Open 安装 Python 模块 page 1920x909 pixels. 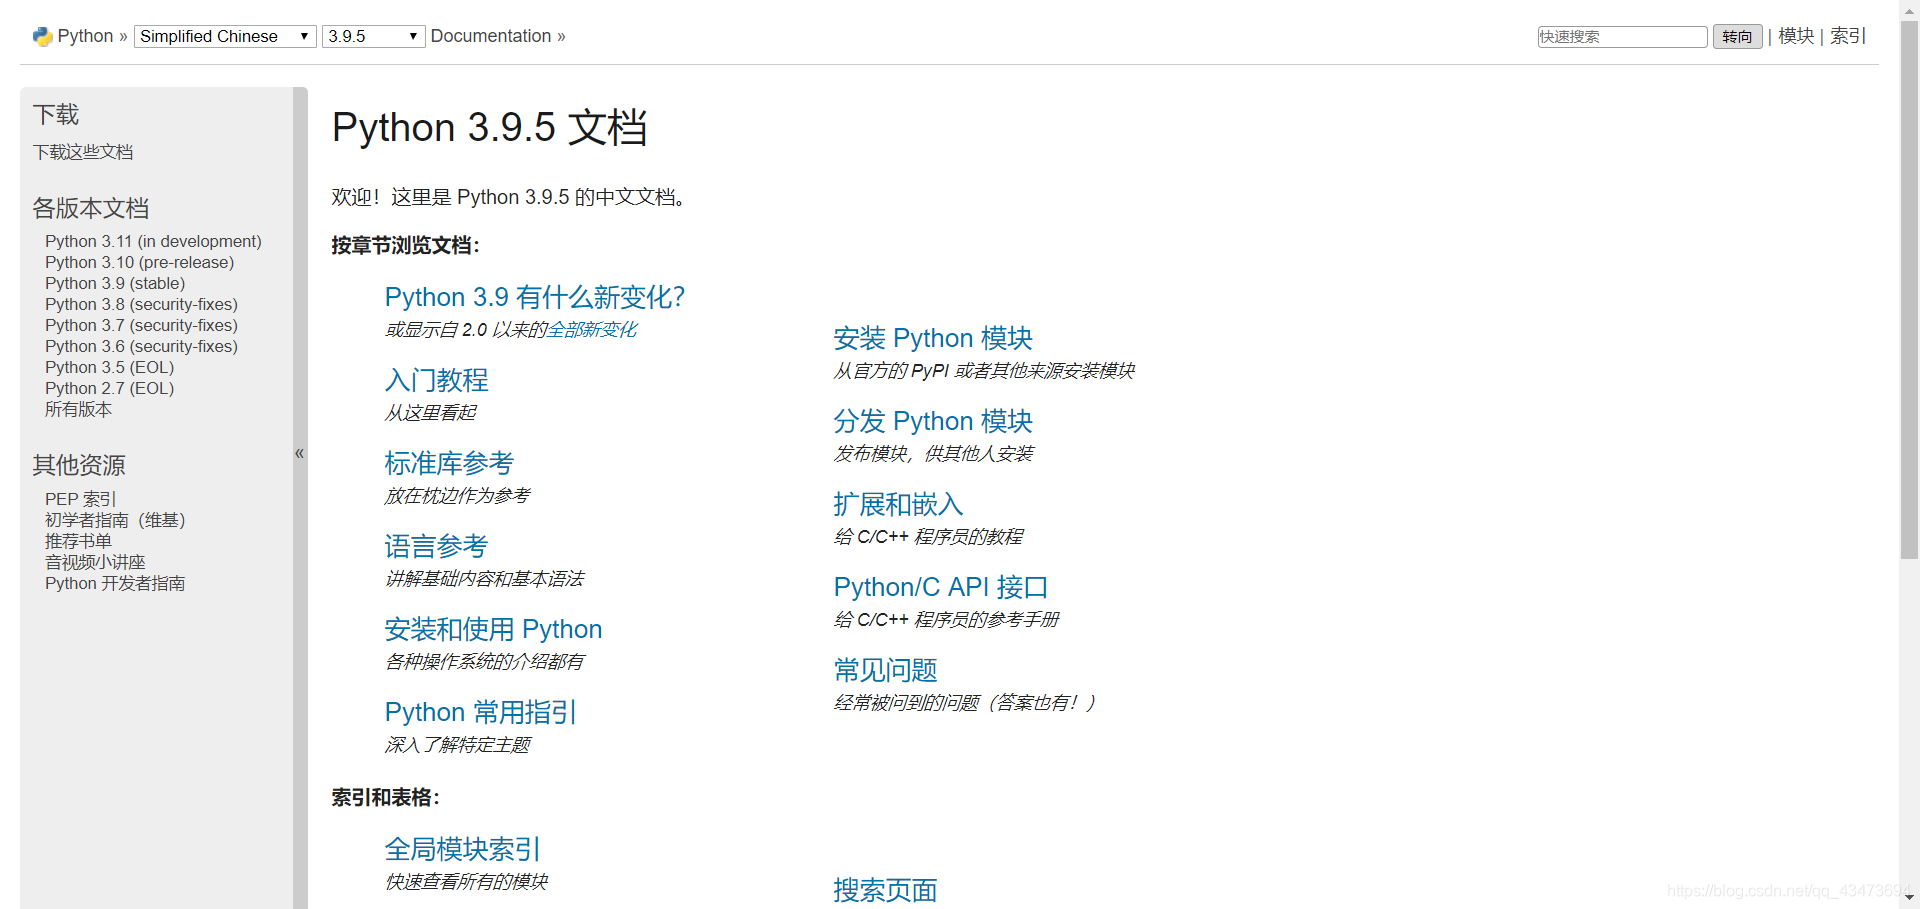tap(933, 338)
